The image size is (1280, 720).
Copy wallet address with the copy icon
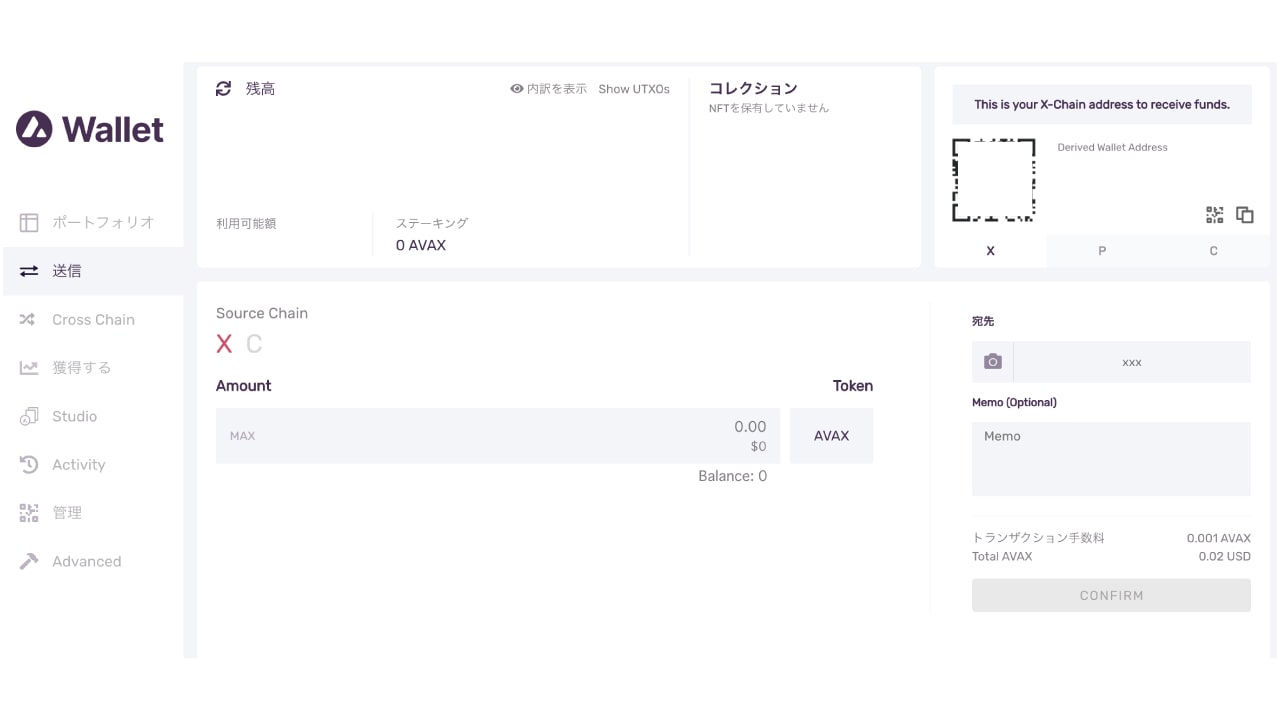(x=1245, y=215)
